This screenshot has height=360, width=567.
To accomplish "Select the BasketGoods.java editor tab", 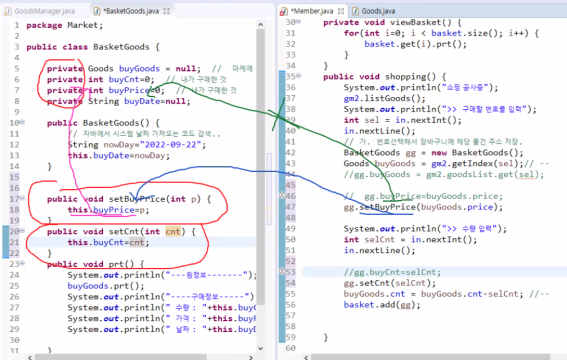I will coord(131,11).
